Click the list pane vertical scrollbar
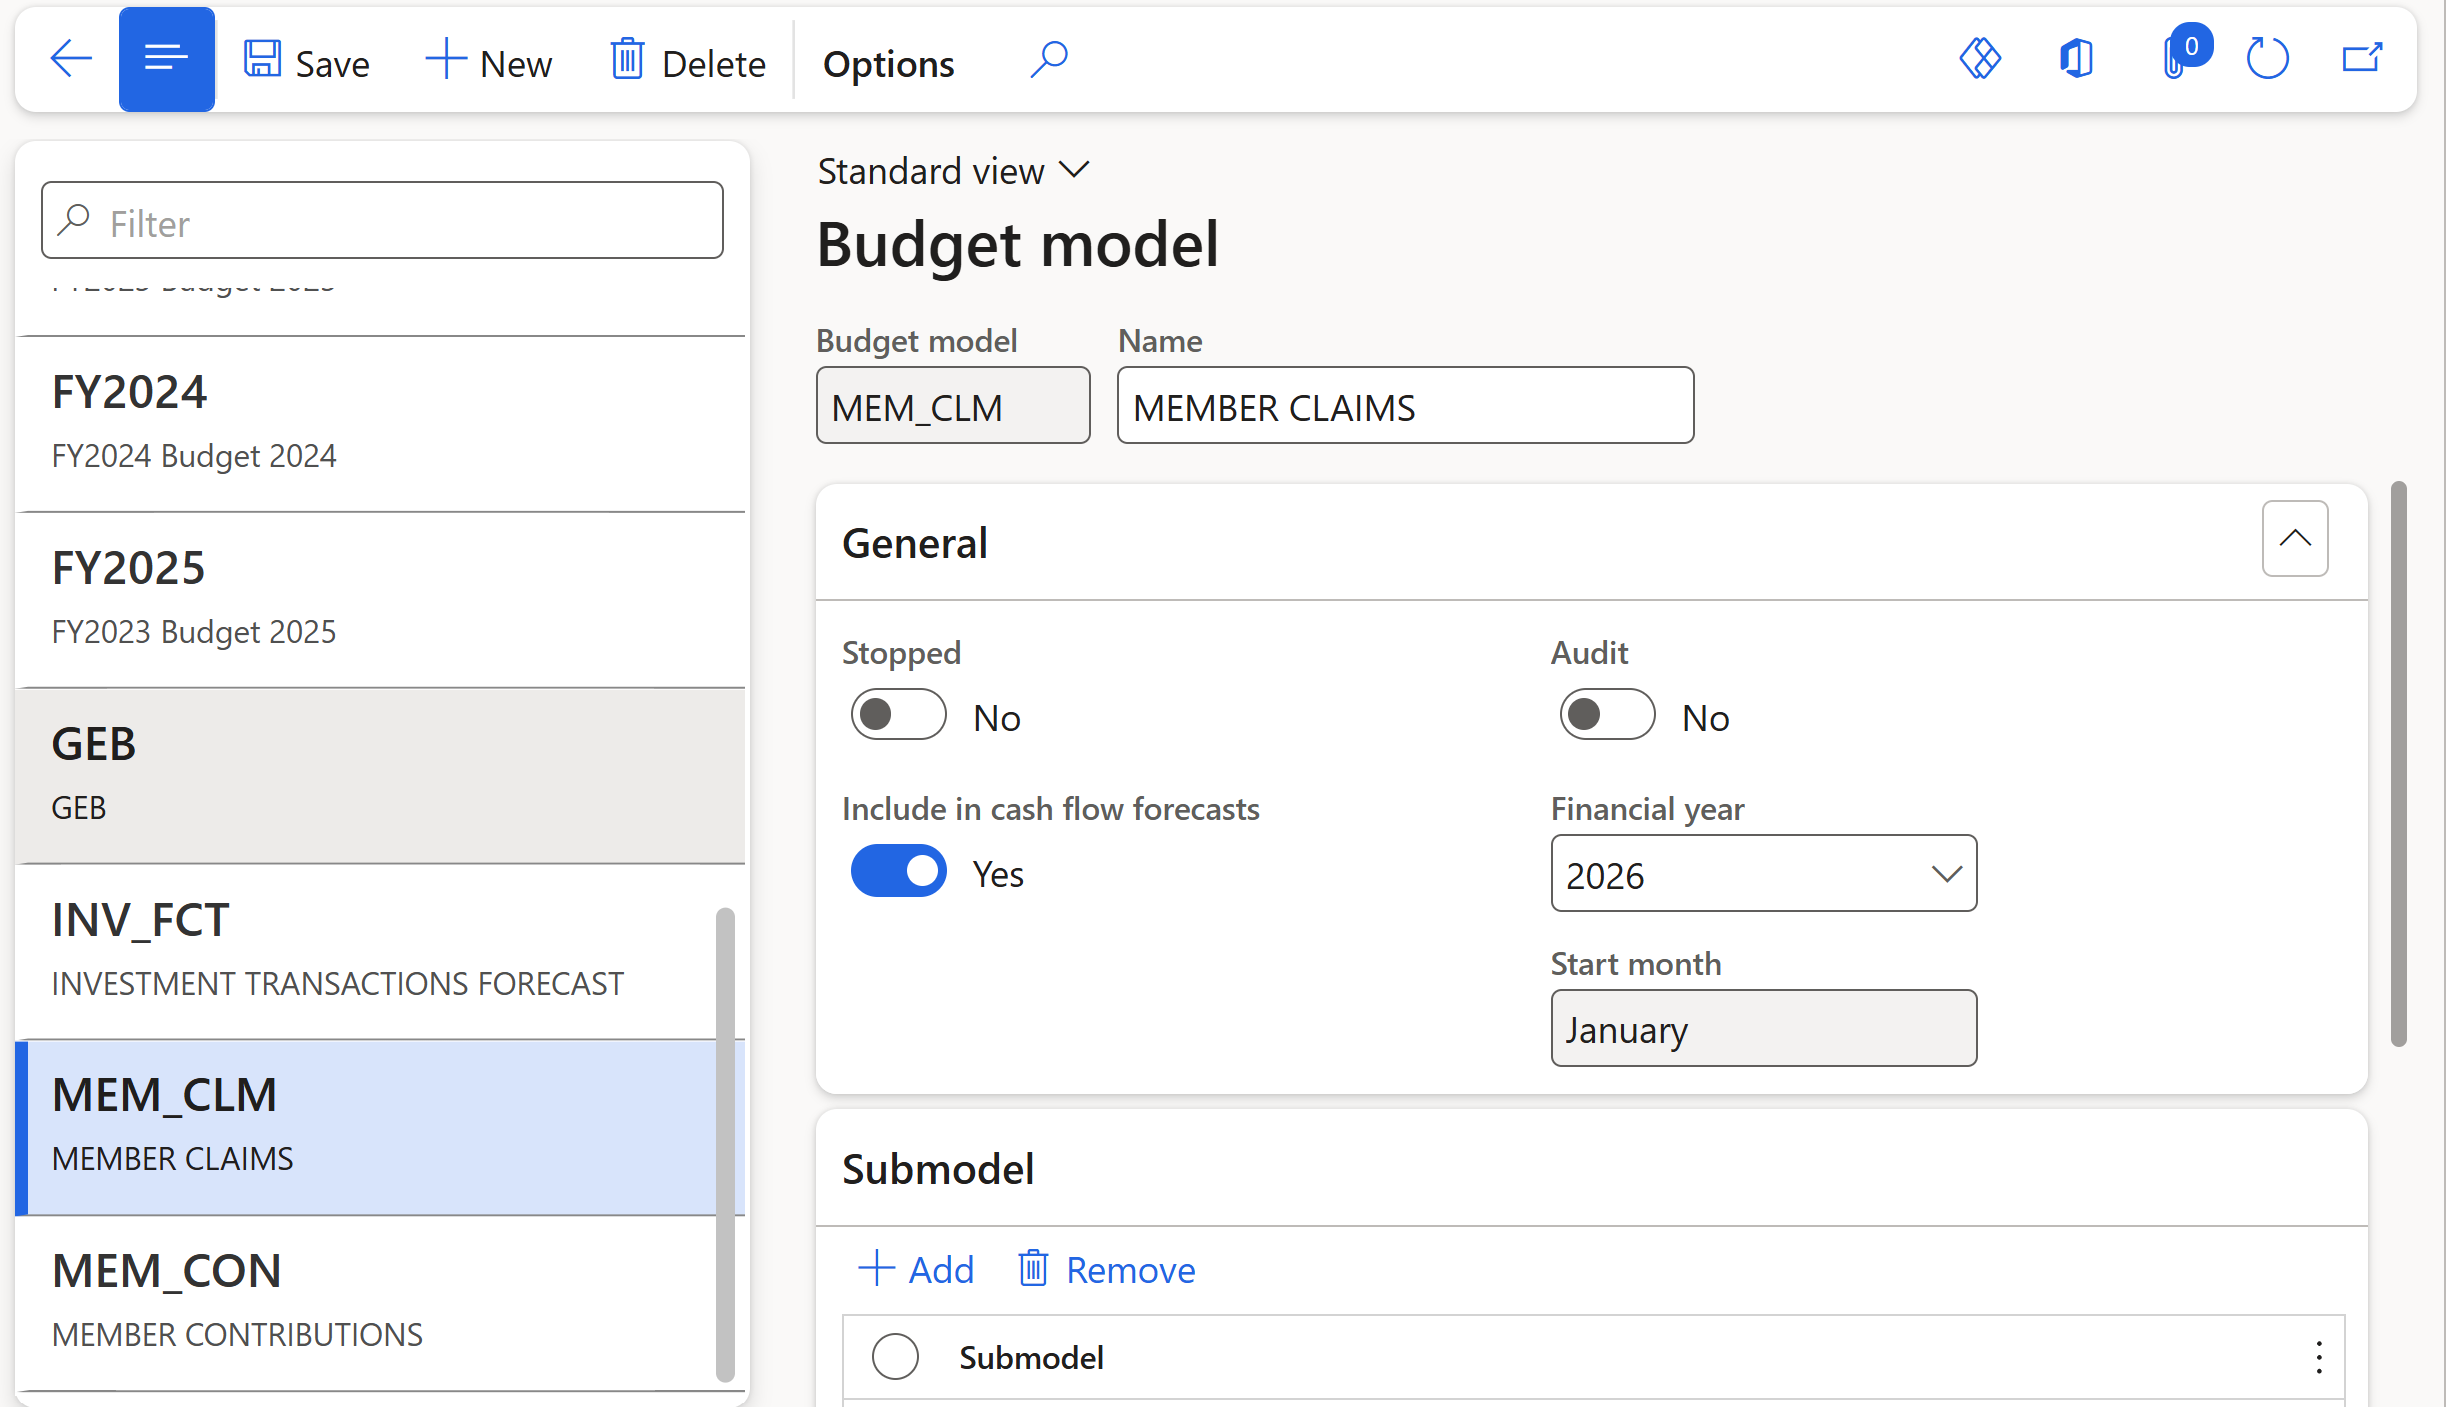 click(725, 1144)
